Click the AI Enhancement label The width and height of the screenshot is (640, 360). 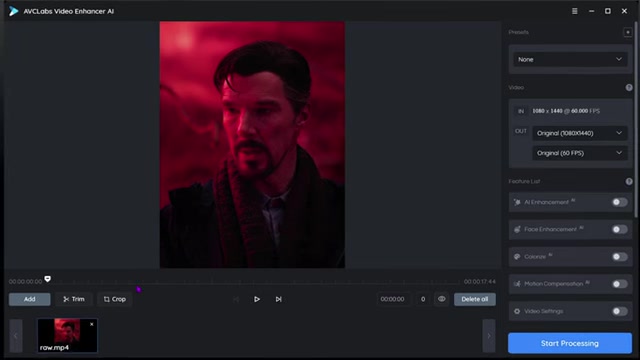tap(547, 202)
